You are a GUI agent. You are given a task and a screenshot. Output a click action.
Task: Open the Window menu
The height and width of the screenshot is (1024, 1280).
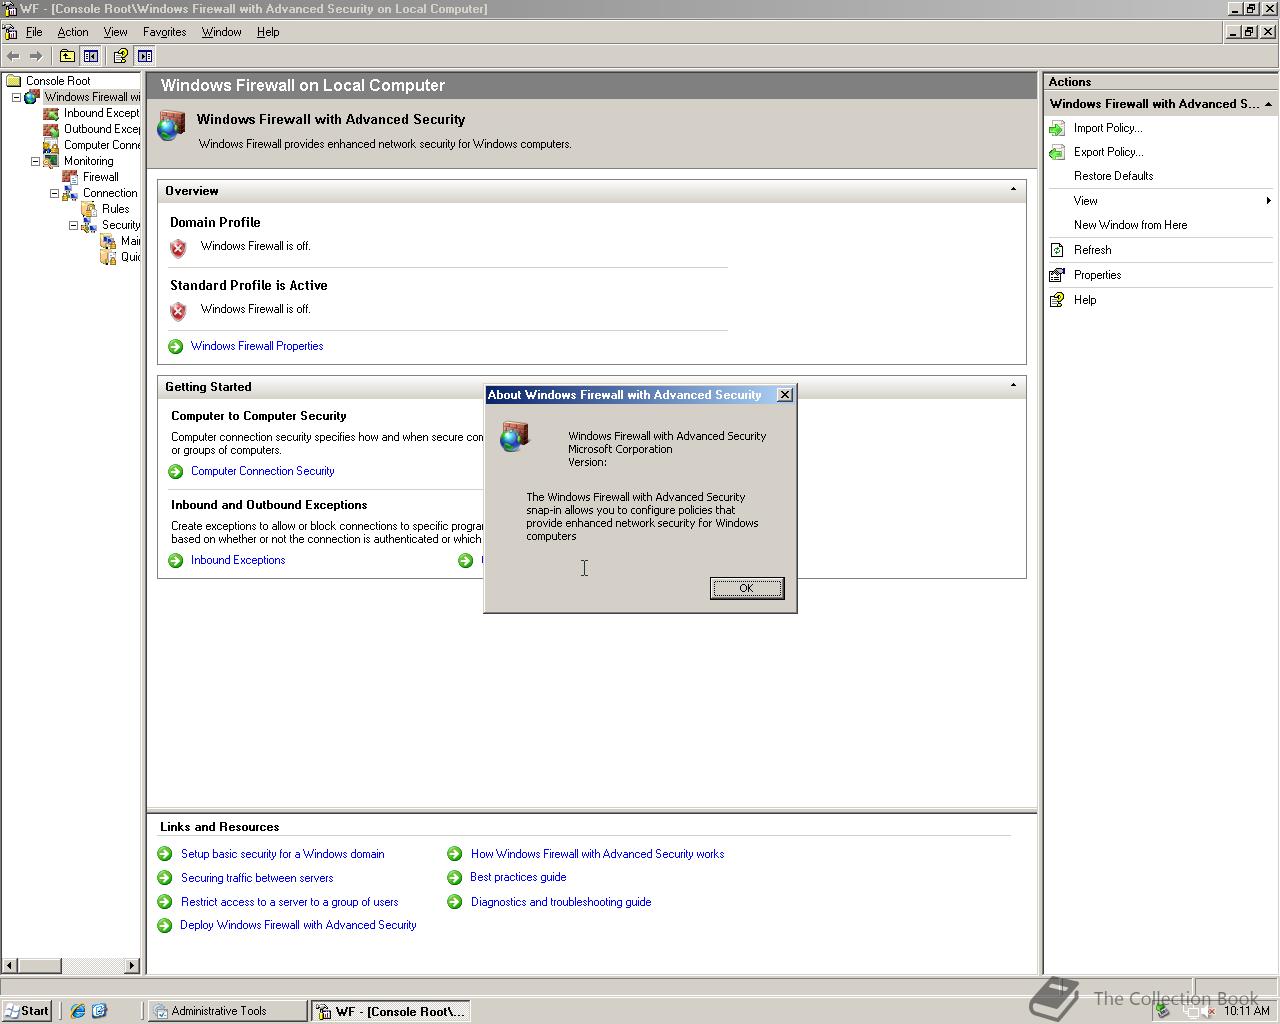[x=222, y=32]
